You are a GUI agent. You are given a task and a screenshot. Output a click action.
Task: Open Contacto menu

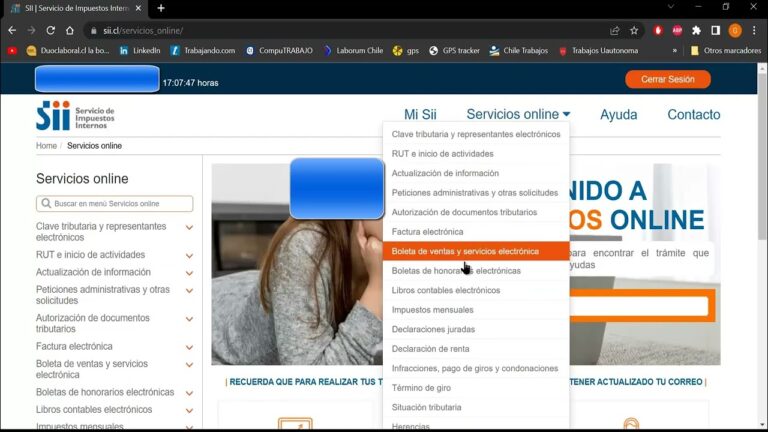pyautogui.click(x=694, y=115)
